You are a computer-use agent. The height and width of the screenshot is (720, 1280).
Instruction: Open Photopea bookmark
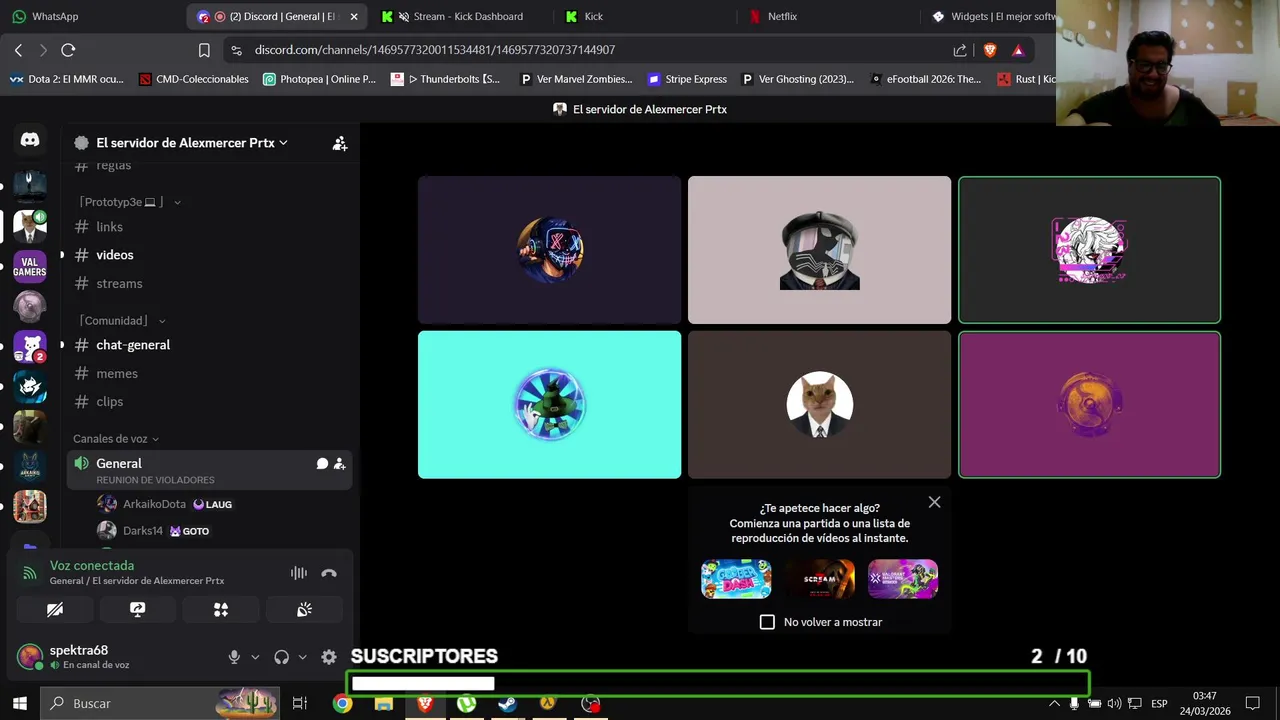pos(319,79)
